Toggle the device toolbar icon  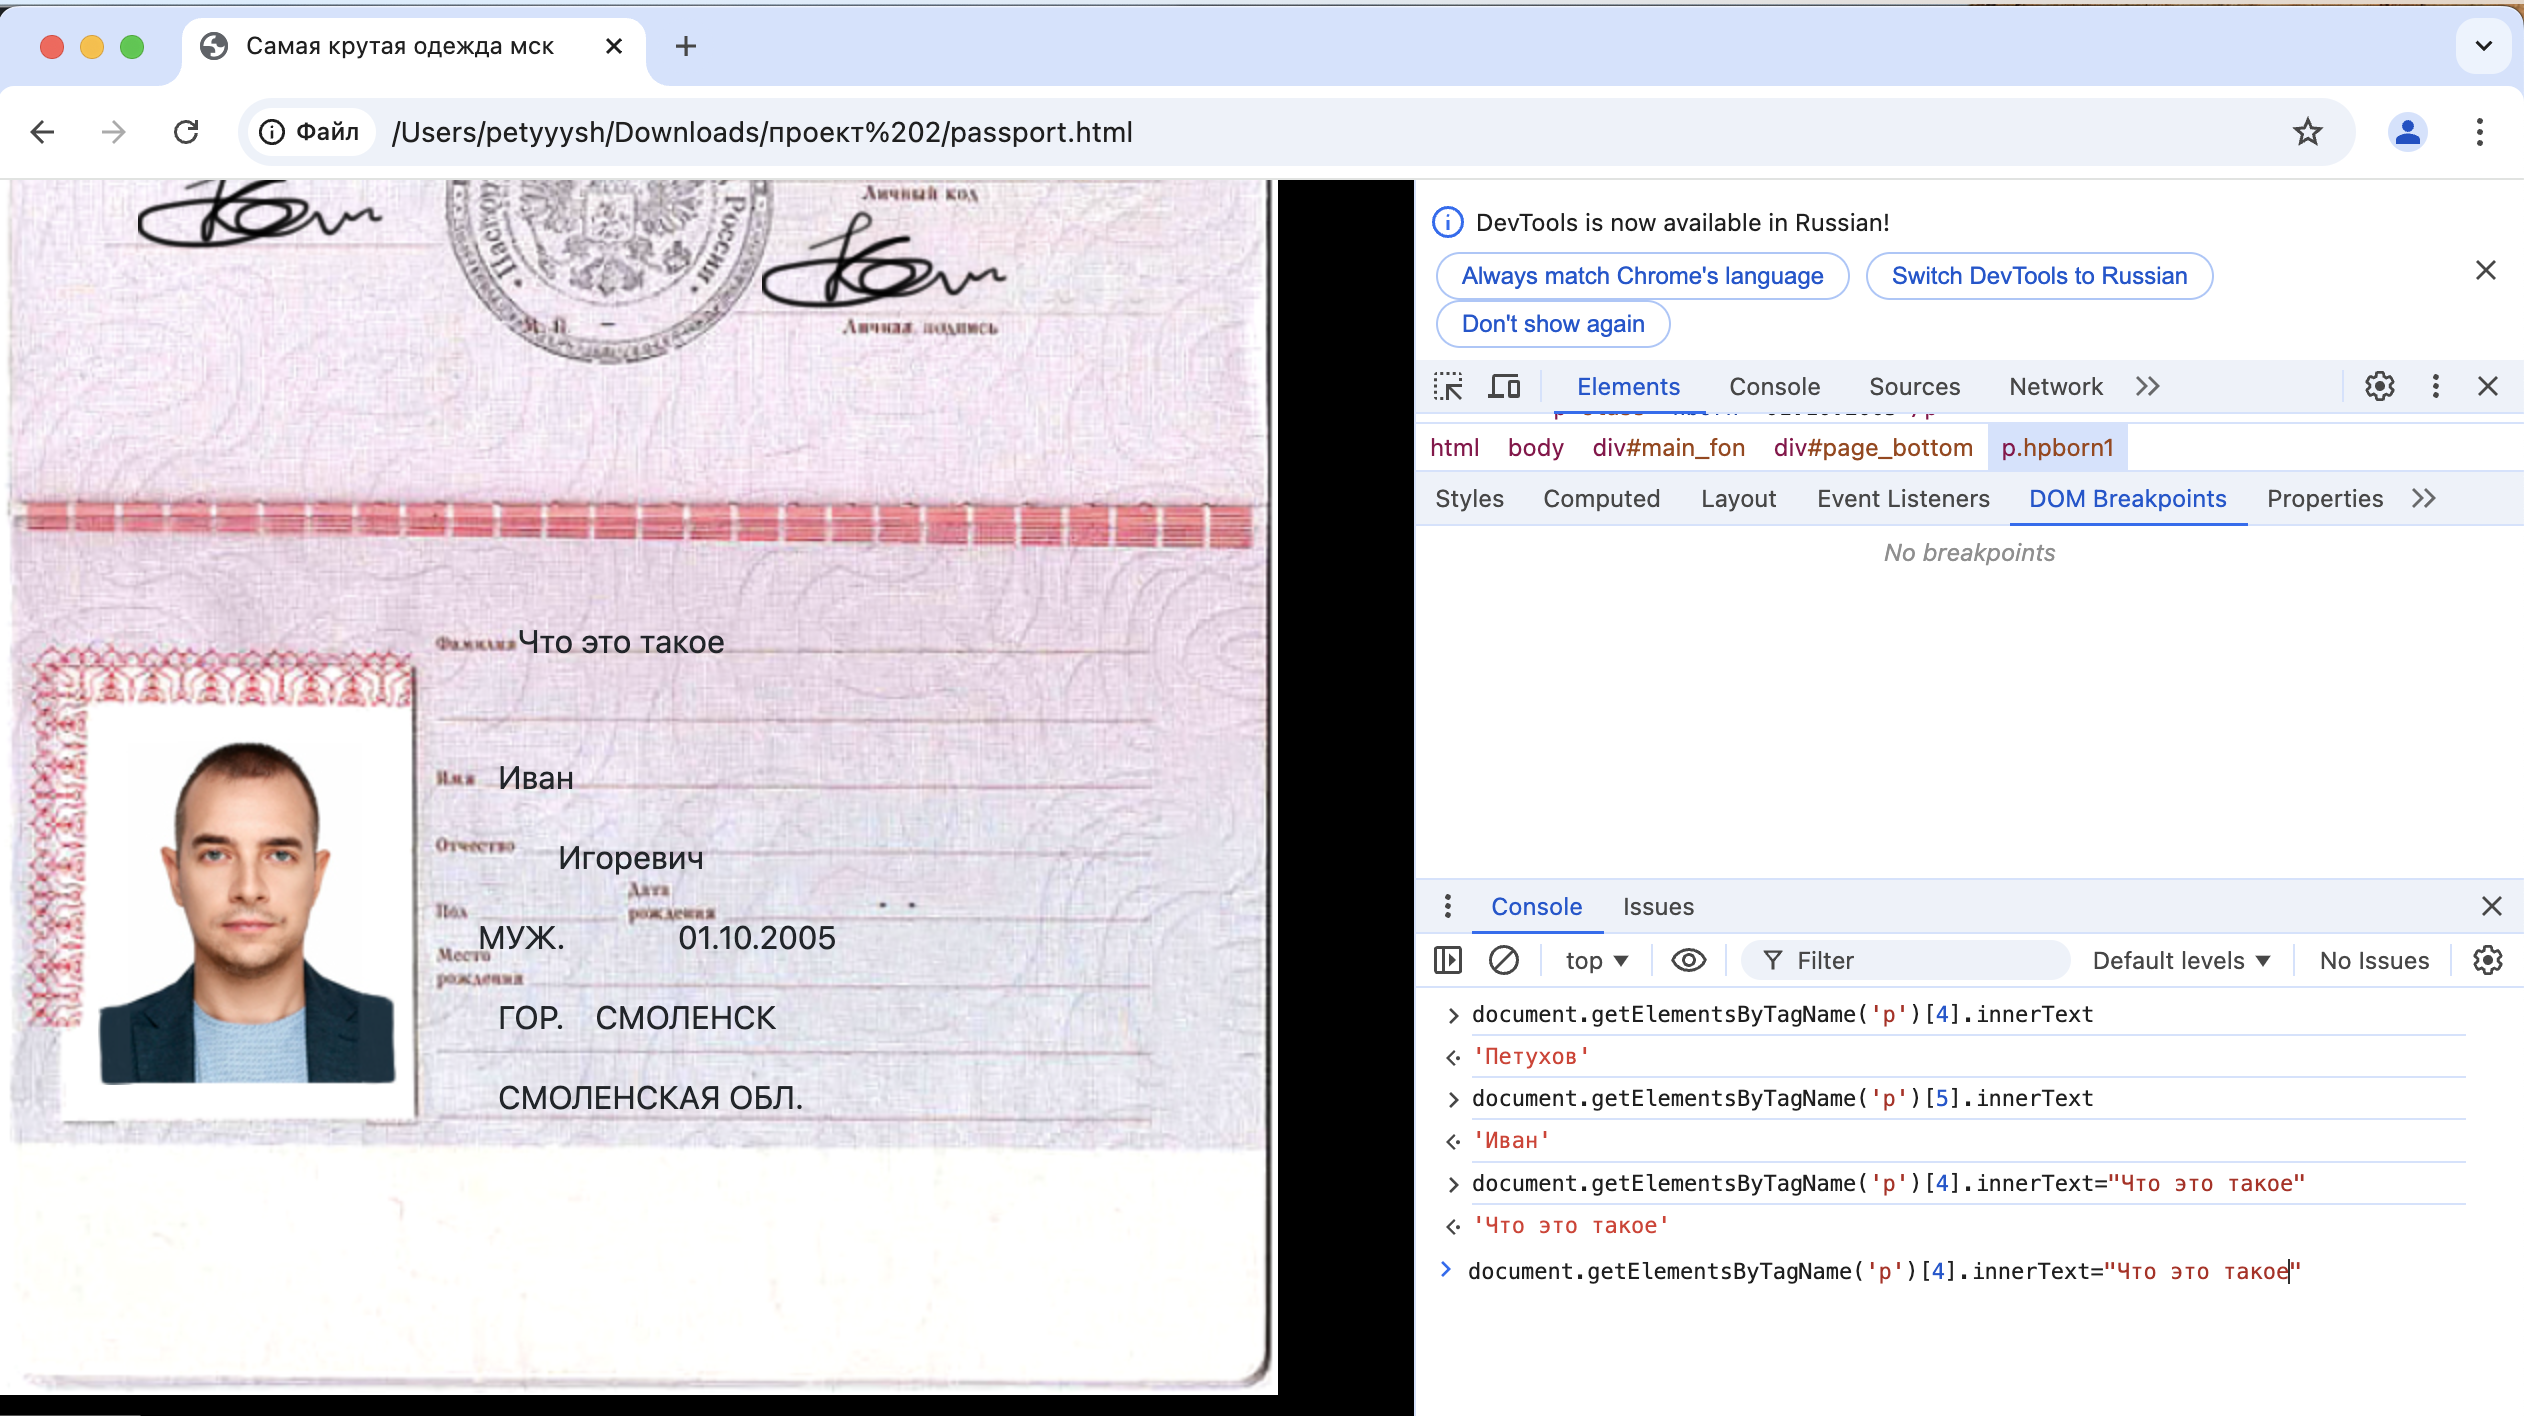[x=1504, y=387]
